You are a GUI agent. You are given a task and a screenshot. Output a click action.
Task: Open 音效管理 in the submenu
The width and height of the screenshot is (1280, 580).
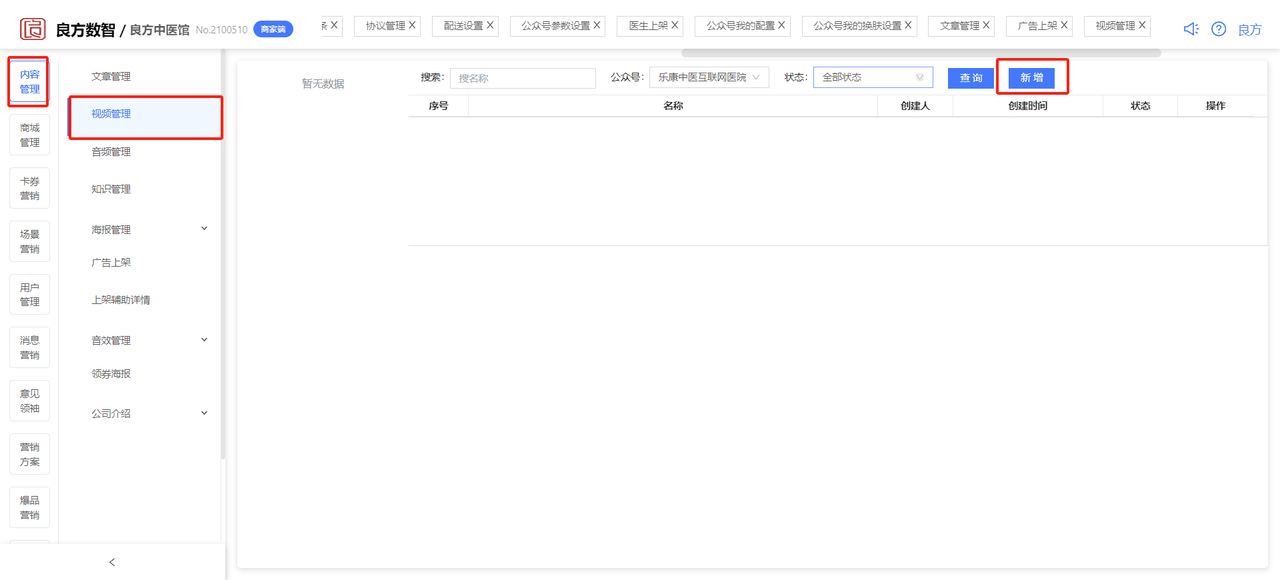(111, 340)
